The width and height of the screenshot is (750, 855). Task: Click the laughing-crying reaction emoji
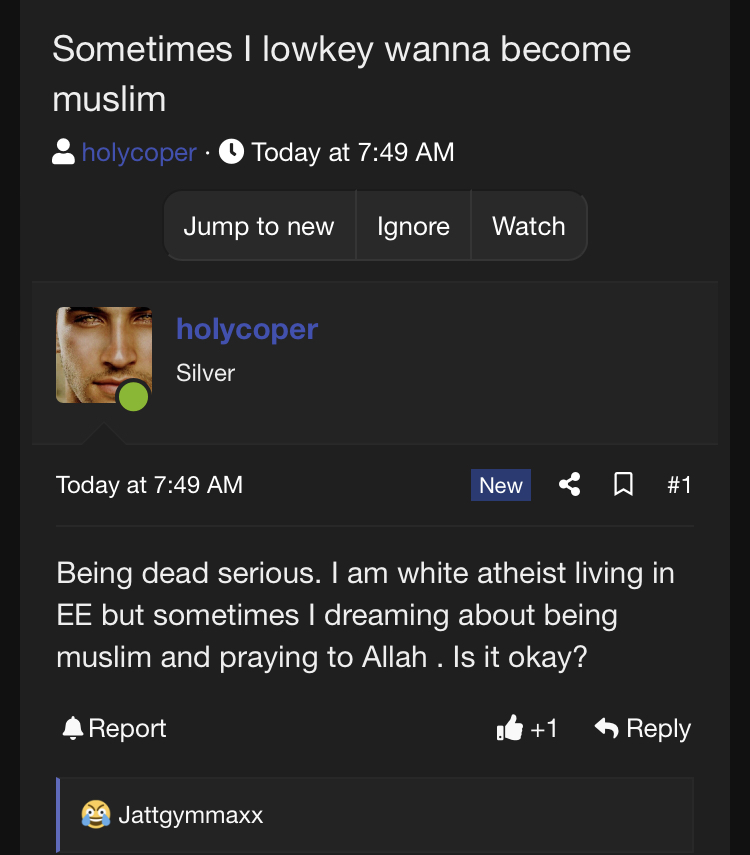[x=96, y=815]
